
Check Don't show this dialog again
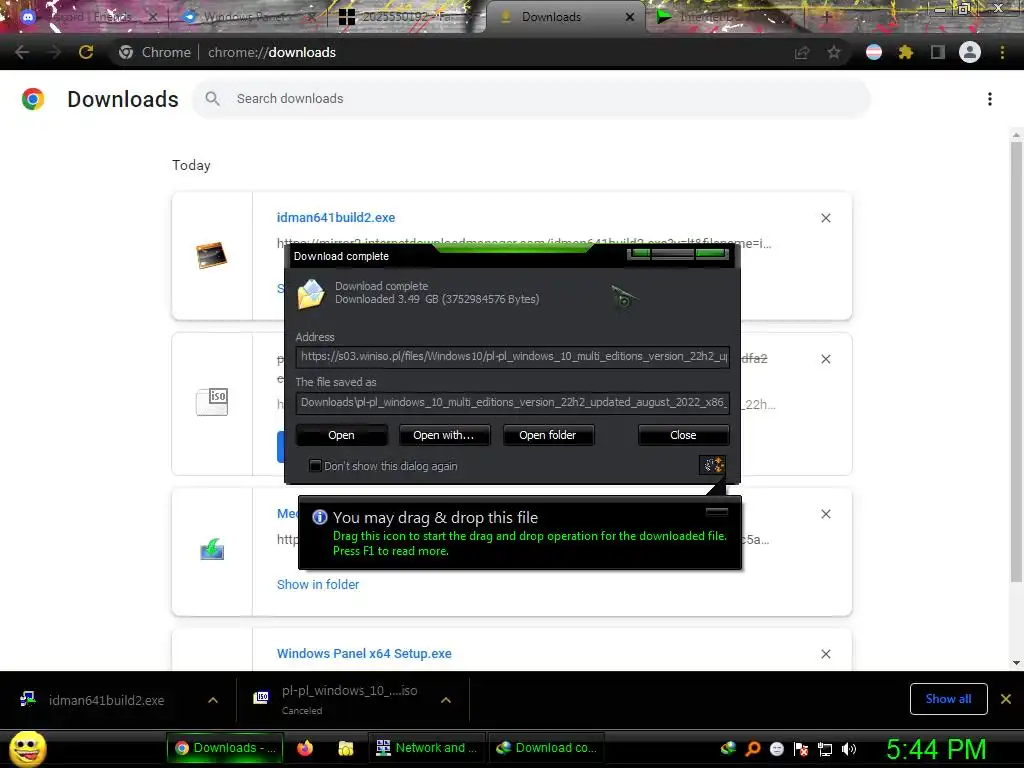coord(315,466)
